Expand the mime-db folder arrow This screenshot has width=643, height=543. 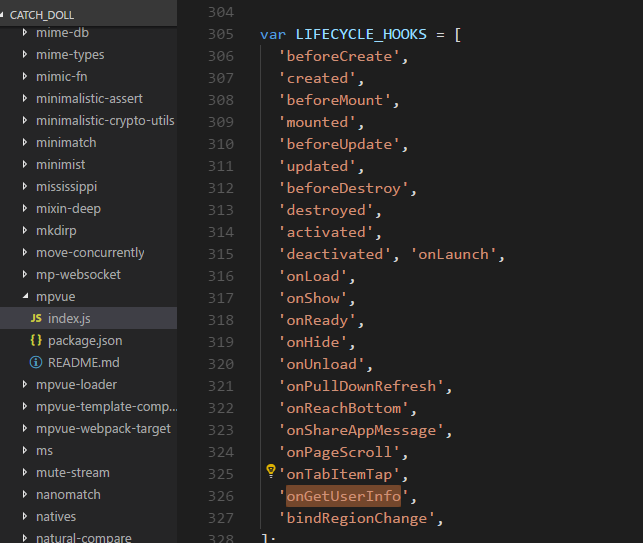25,32
